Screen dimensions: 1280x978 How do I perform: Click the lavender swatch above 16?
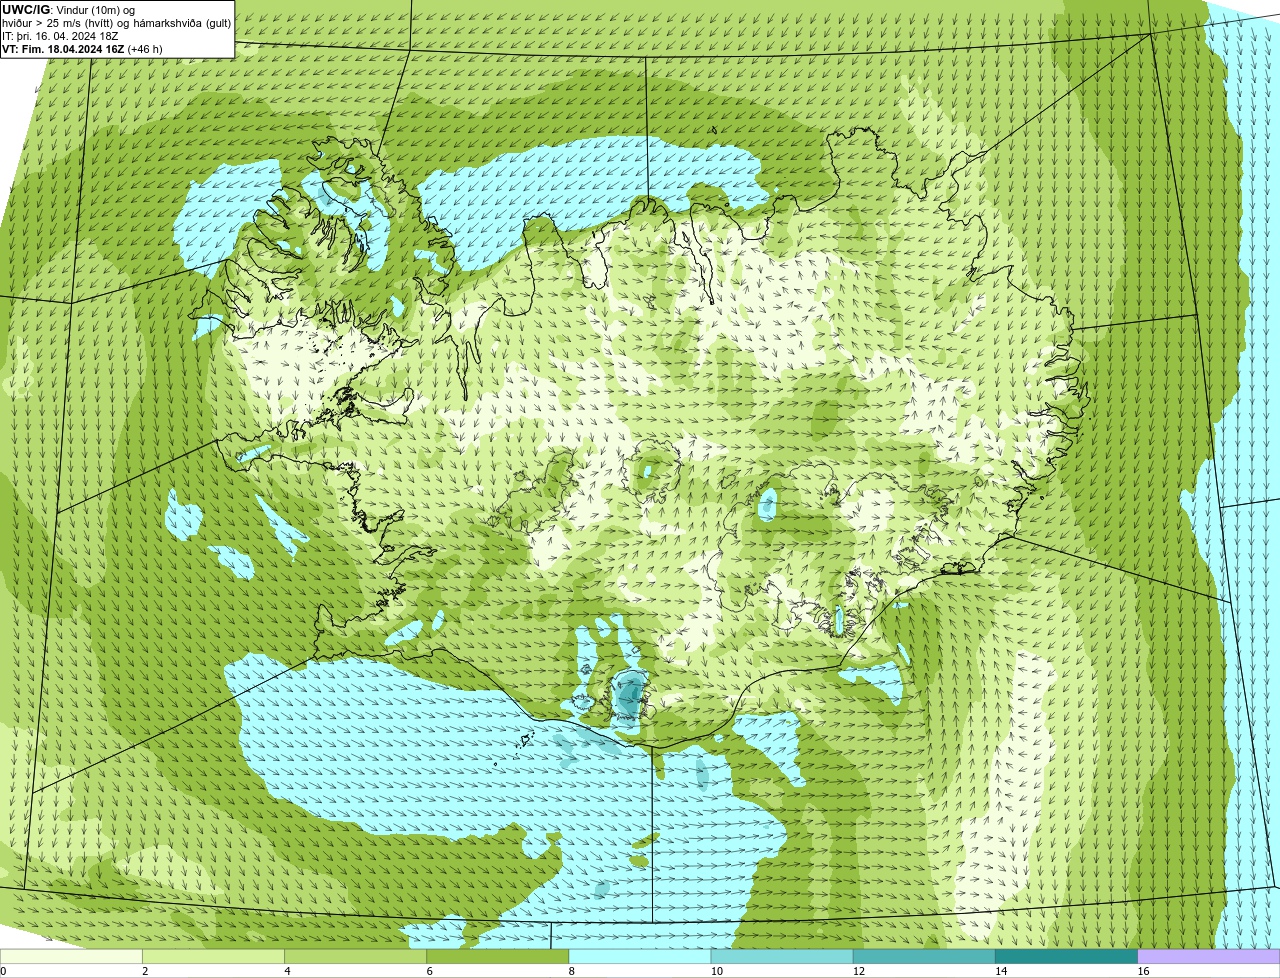click(x=1209, y=956)
